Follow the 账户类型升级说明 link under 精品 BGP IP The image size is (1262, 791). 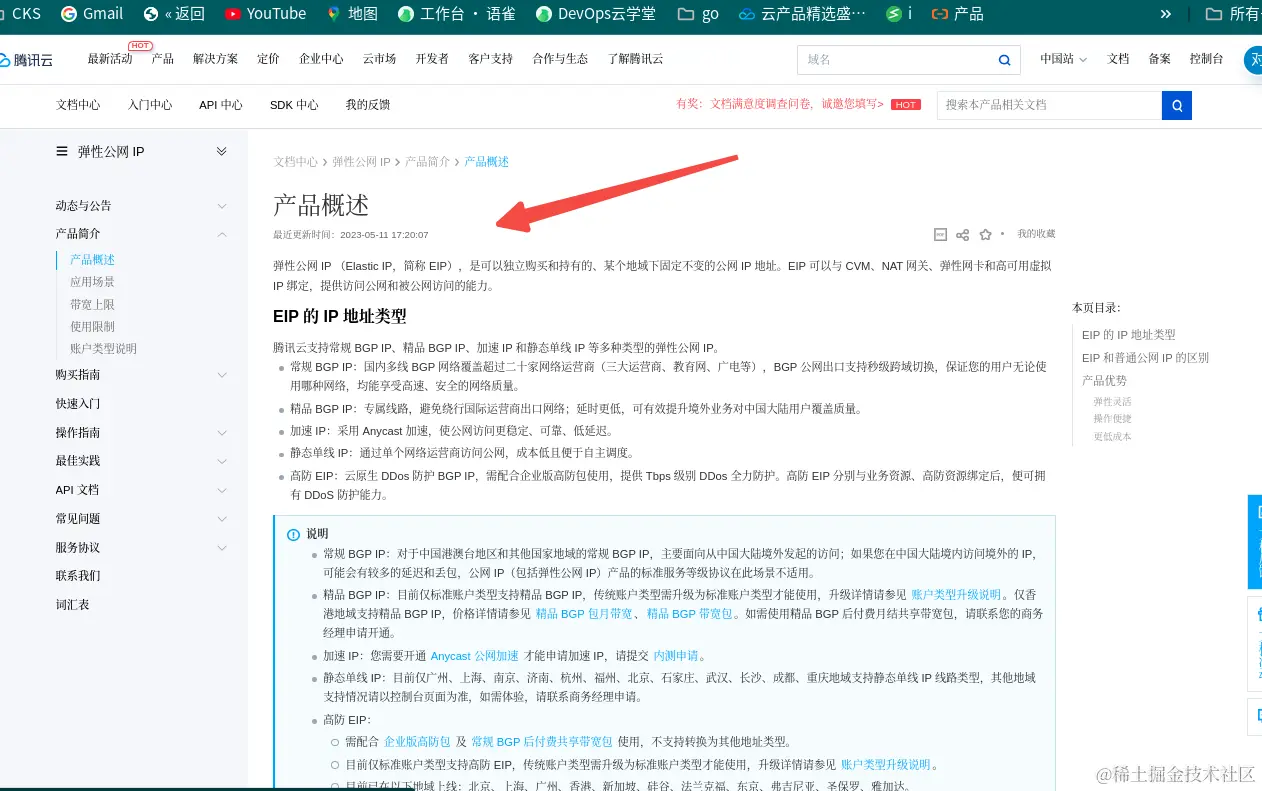(955, 594)
